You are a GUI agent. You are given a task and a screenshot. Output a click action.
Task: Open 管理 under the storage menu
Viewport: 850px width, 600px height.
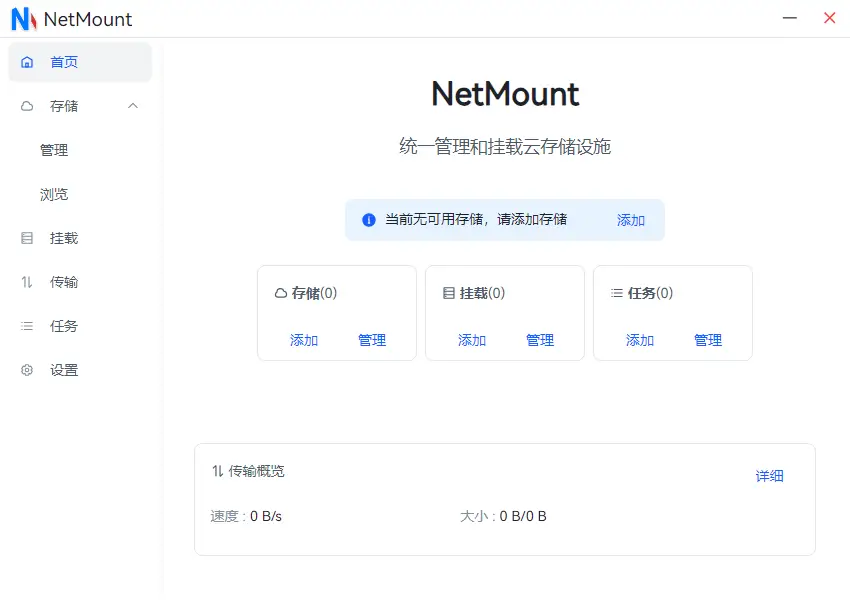[54, 150]
